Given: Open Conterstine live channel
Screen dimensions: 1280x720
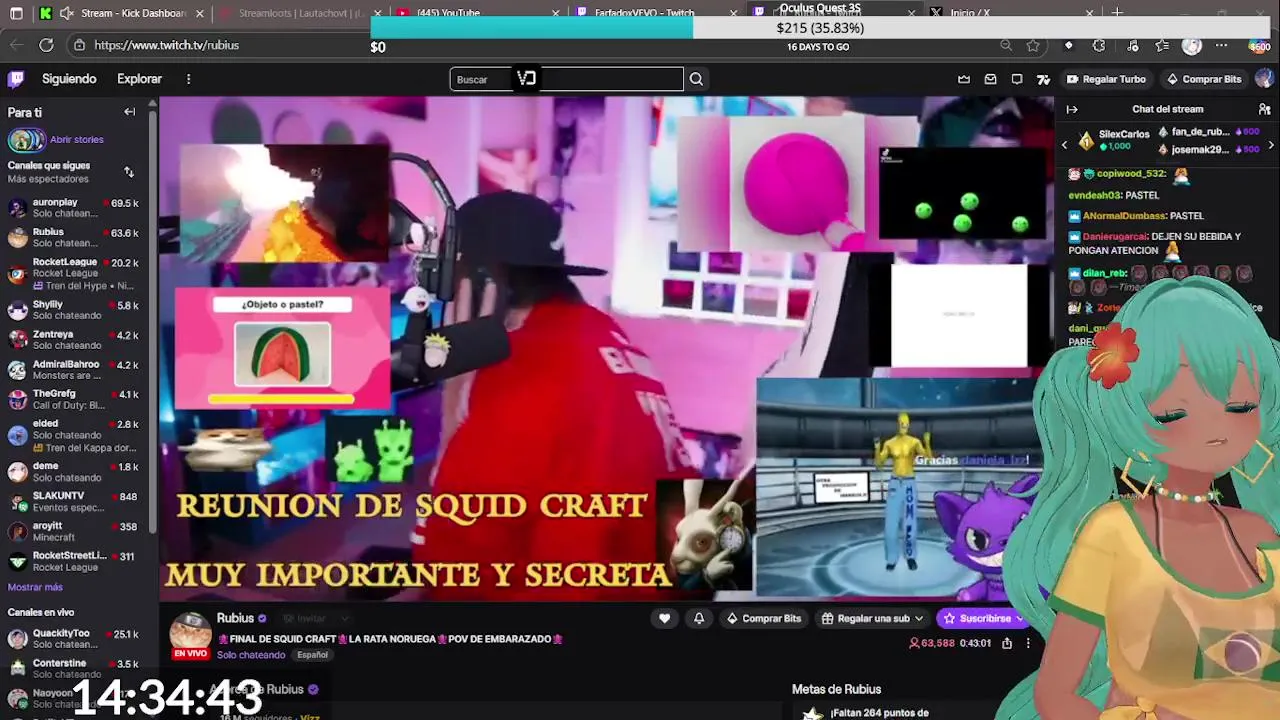Looking at the screenshot, I should tap(73, 669).
